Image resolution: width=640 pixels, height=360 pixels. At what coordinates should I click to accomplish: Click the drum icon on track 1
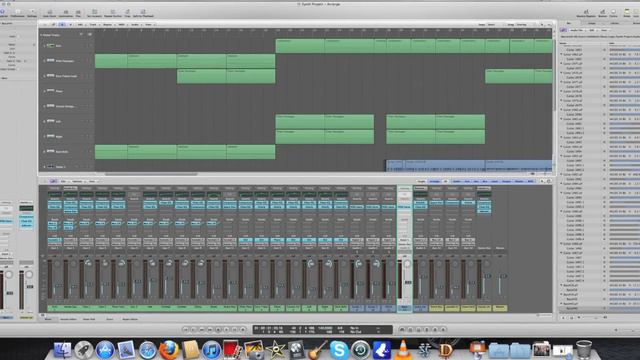tap(51, 46)
